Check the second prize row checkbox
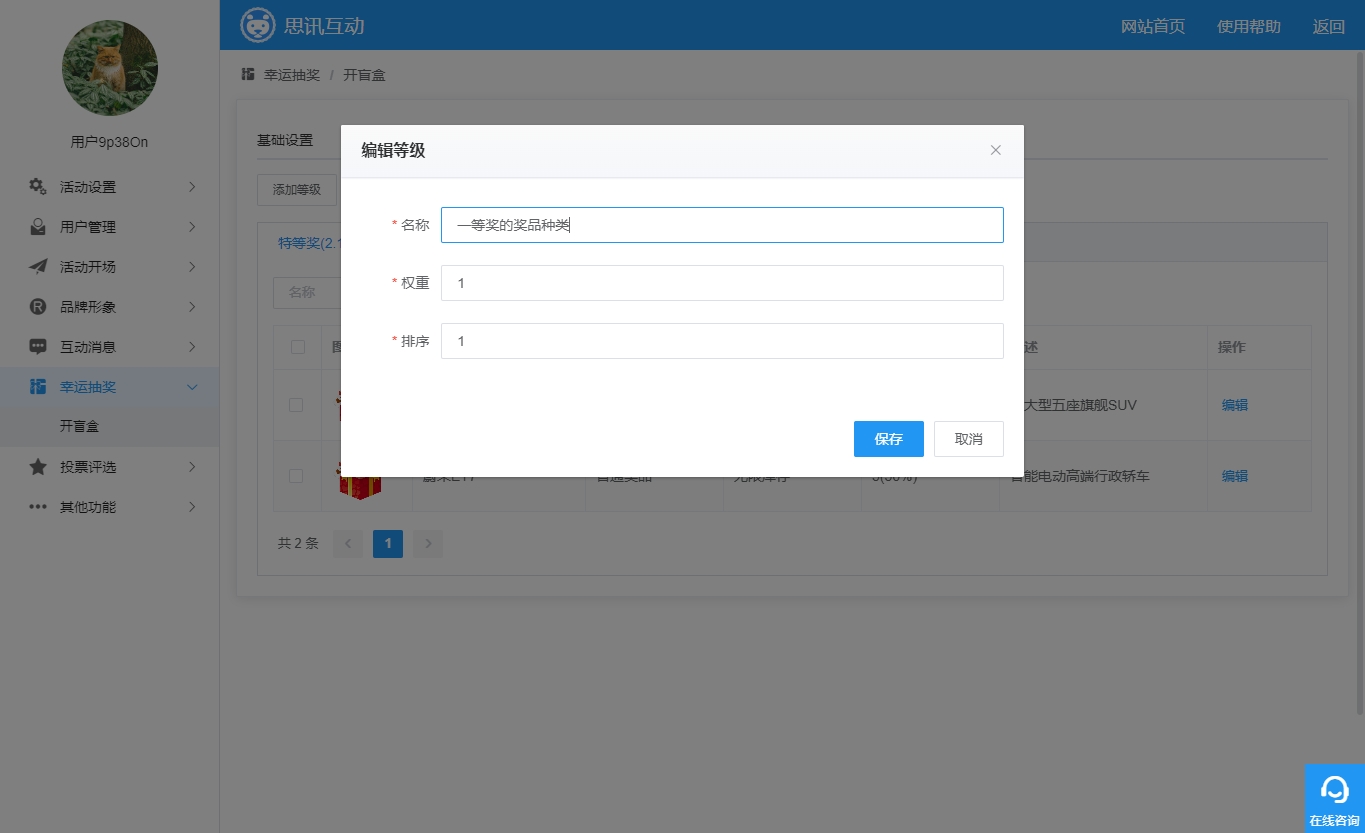1365x833 pixels. coord(296,476)
